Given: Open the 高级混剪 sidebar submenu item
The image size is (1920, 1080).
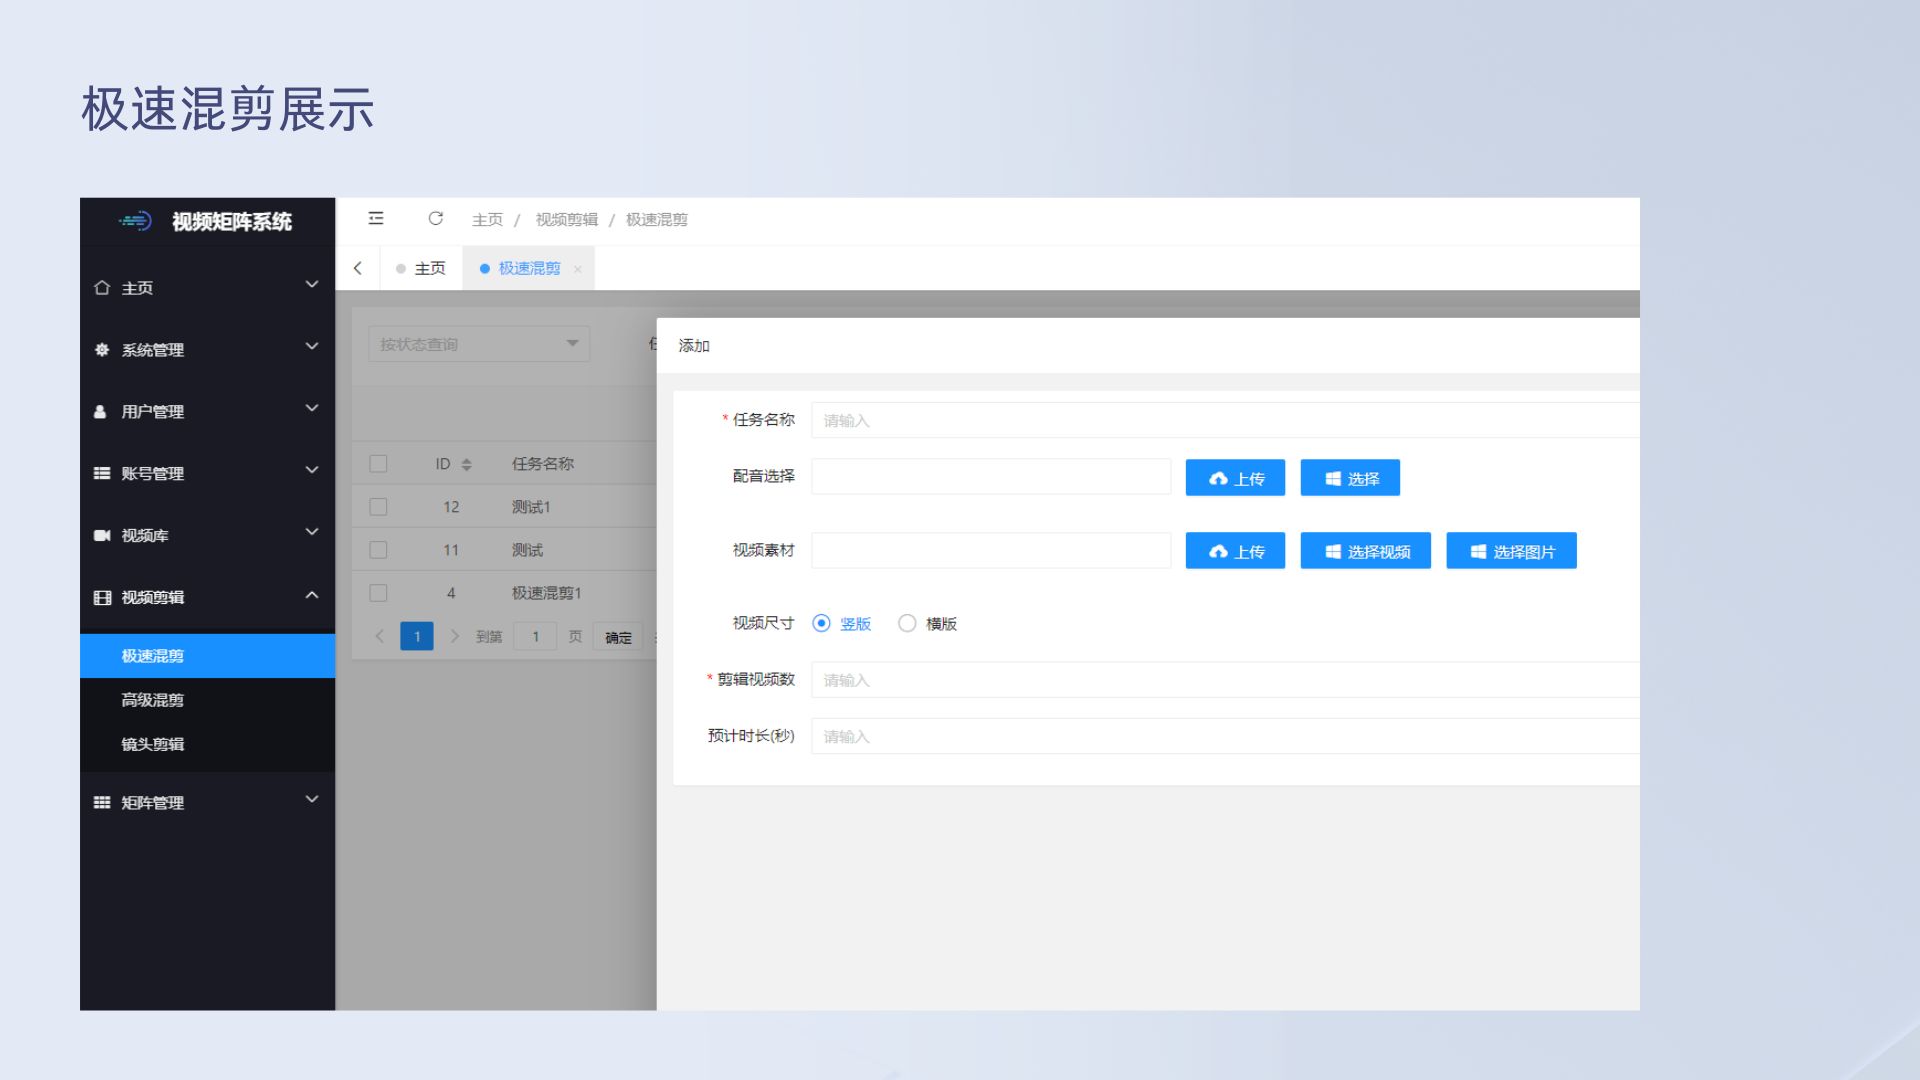Looking at the screenshot, I should [207, 700].
